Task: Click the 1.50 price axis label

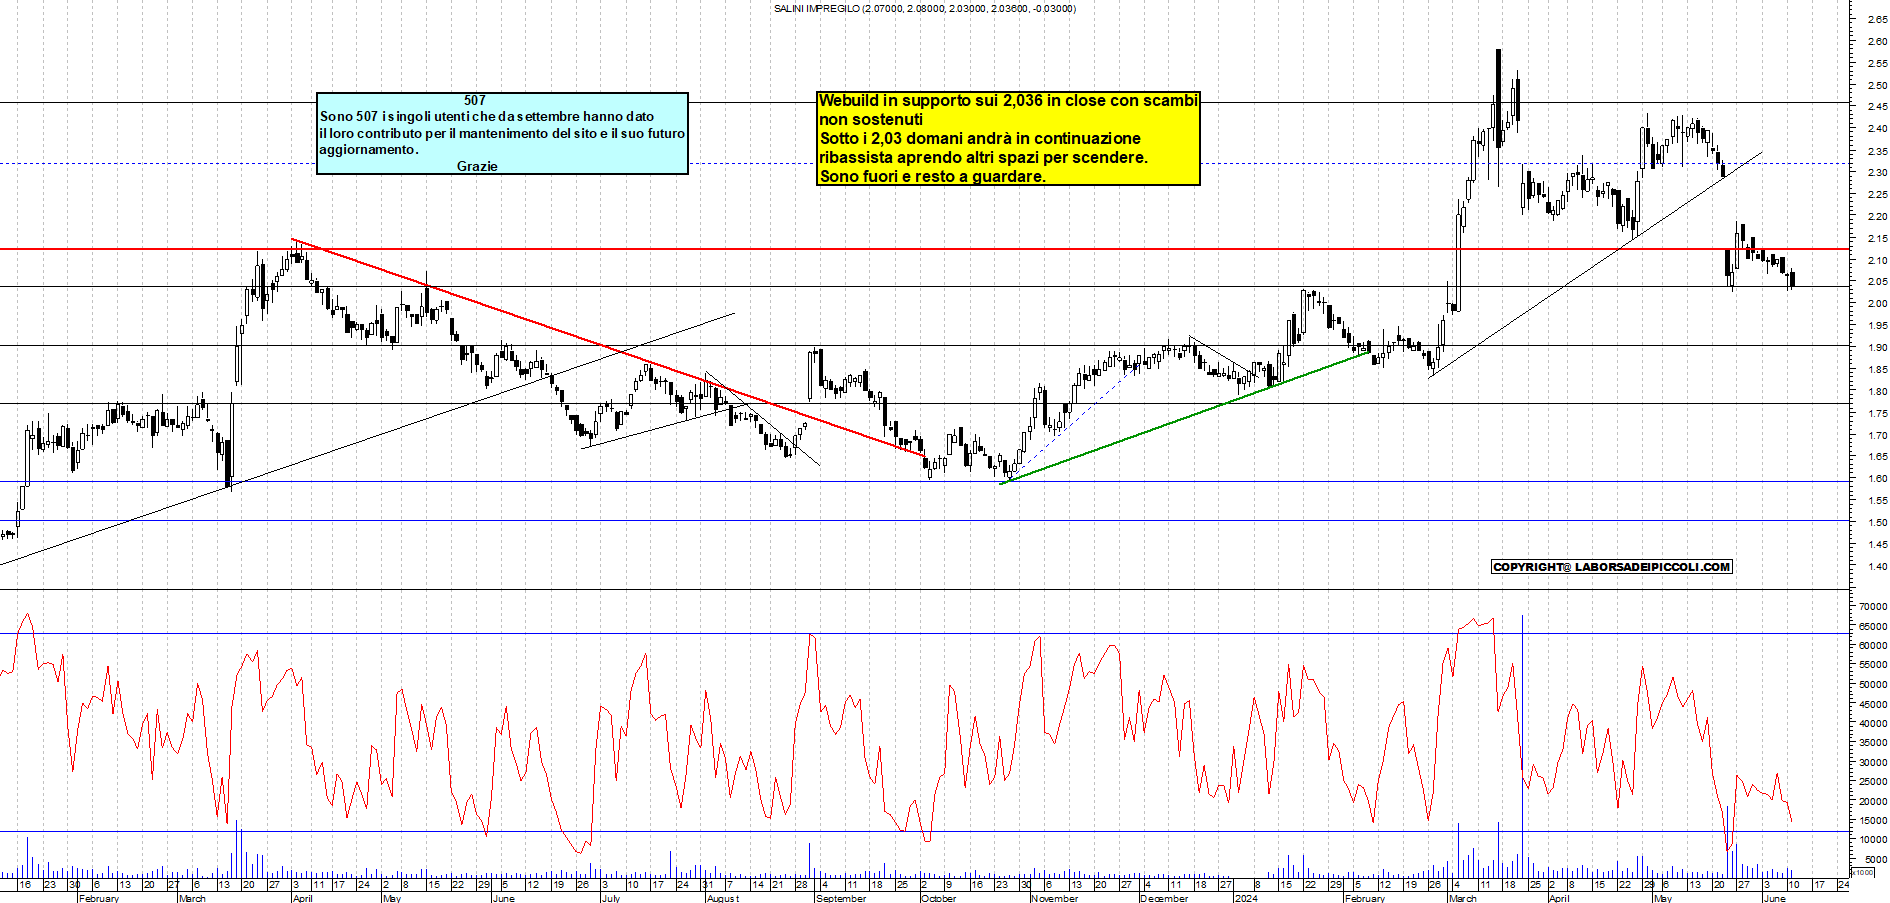Action: pyautogui.click(x=1877, y=523)
